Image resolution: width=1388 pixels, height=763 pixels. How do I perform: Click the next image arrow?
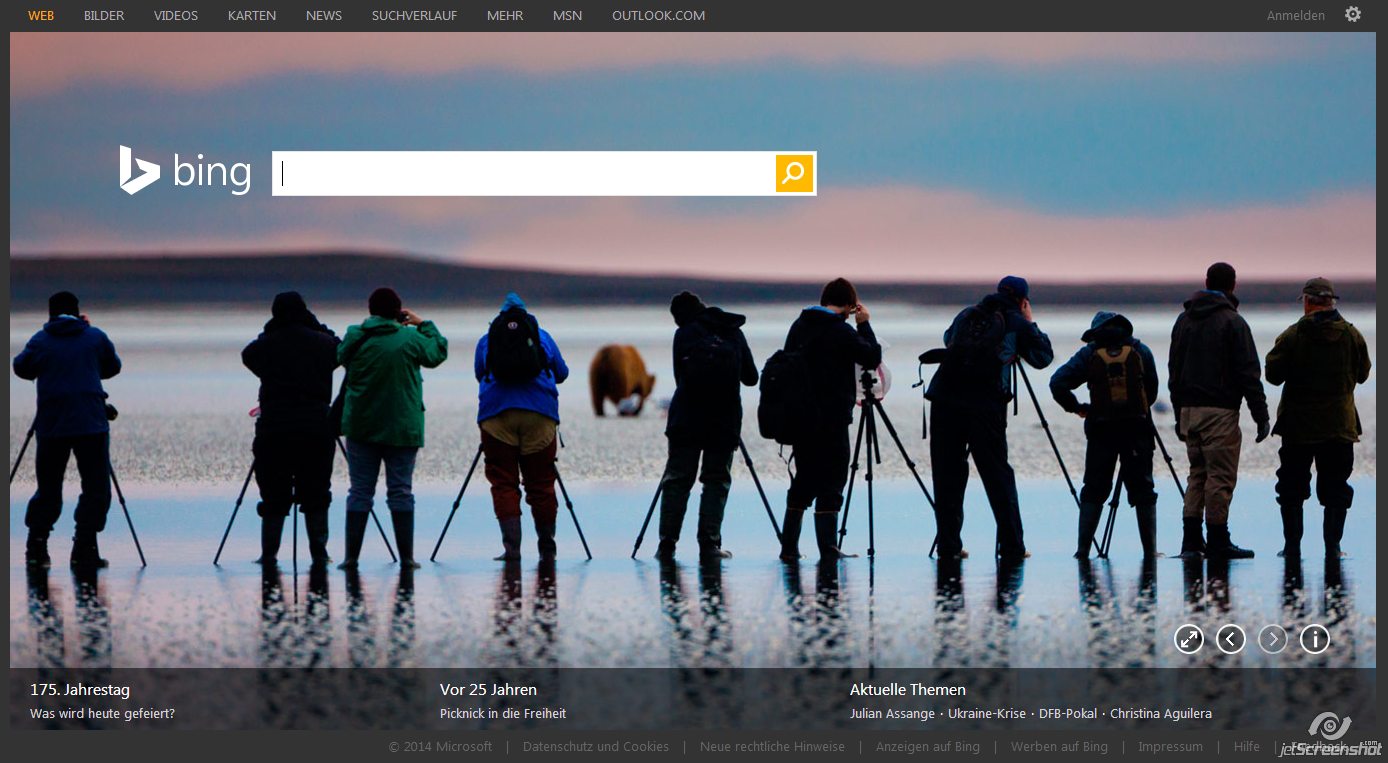[1272, 639]
